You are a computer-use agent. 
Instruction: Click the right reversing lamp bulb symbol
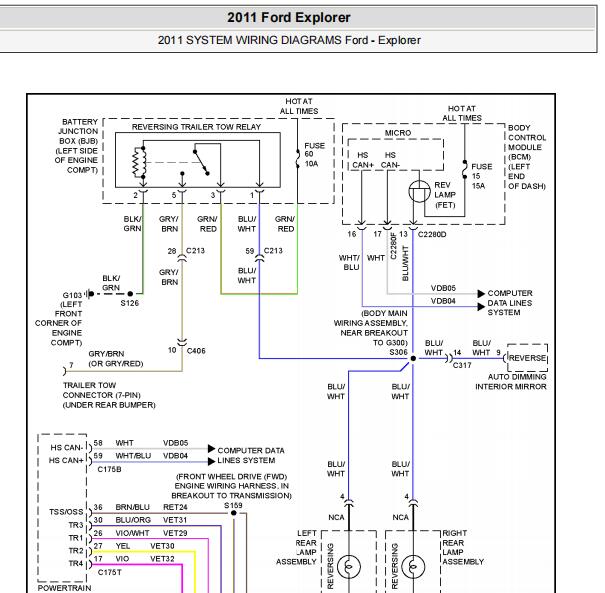(x=413, y=567)
